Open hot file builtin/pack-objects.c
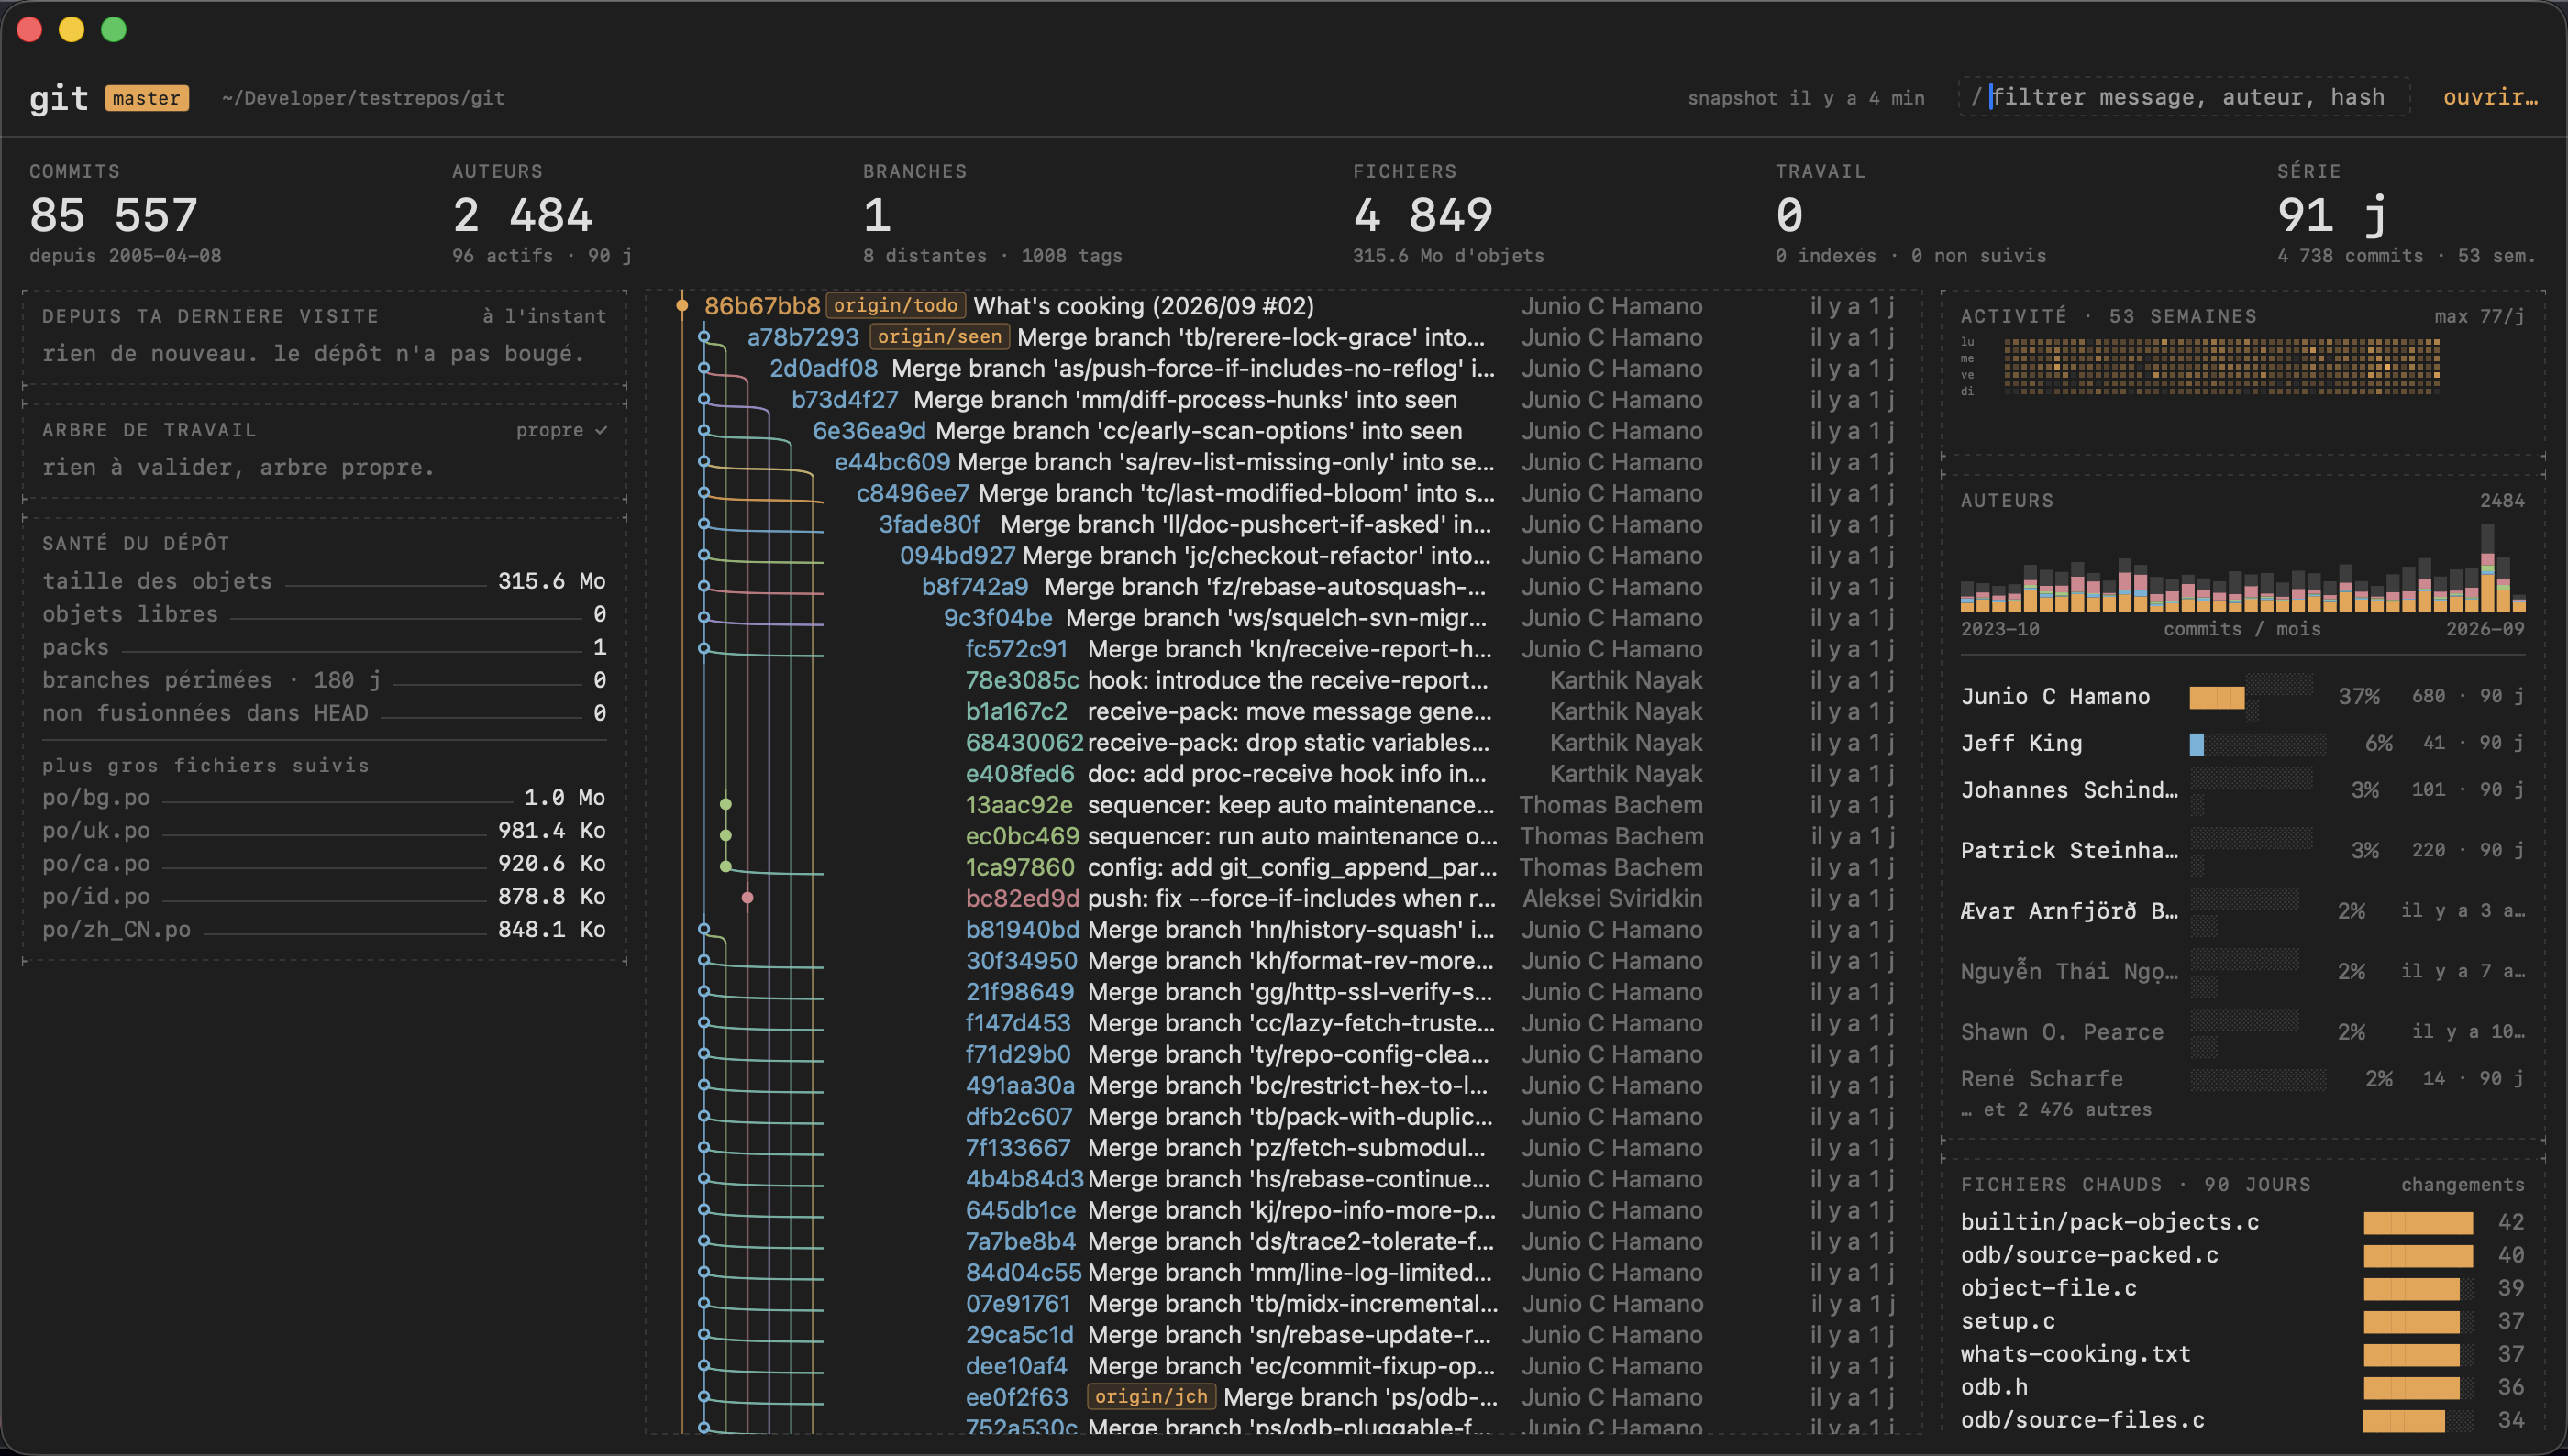The width and height of the screenshot is (2568, 1456). tap(2242, 1222)
